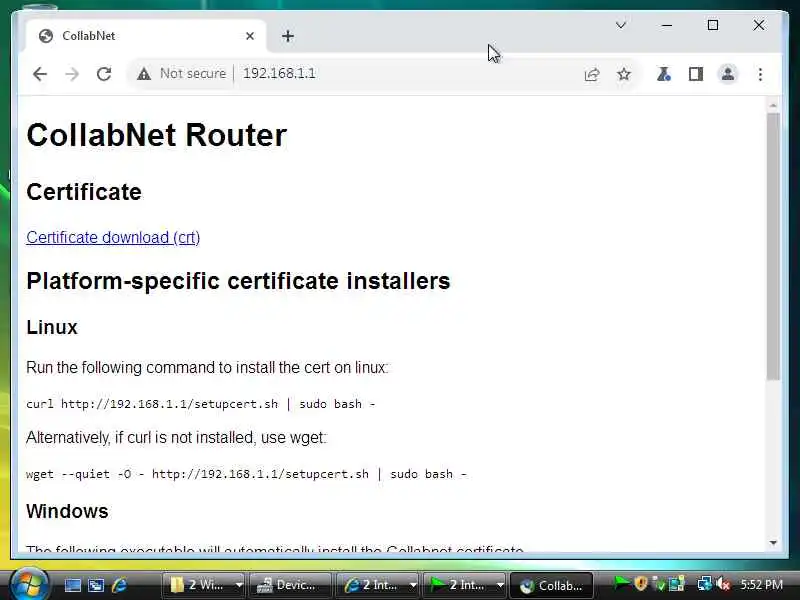
Task: Click the Windows section heading
Action: click(x=67, y=511)
